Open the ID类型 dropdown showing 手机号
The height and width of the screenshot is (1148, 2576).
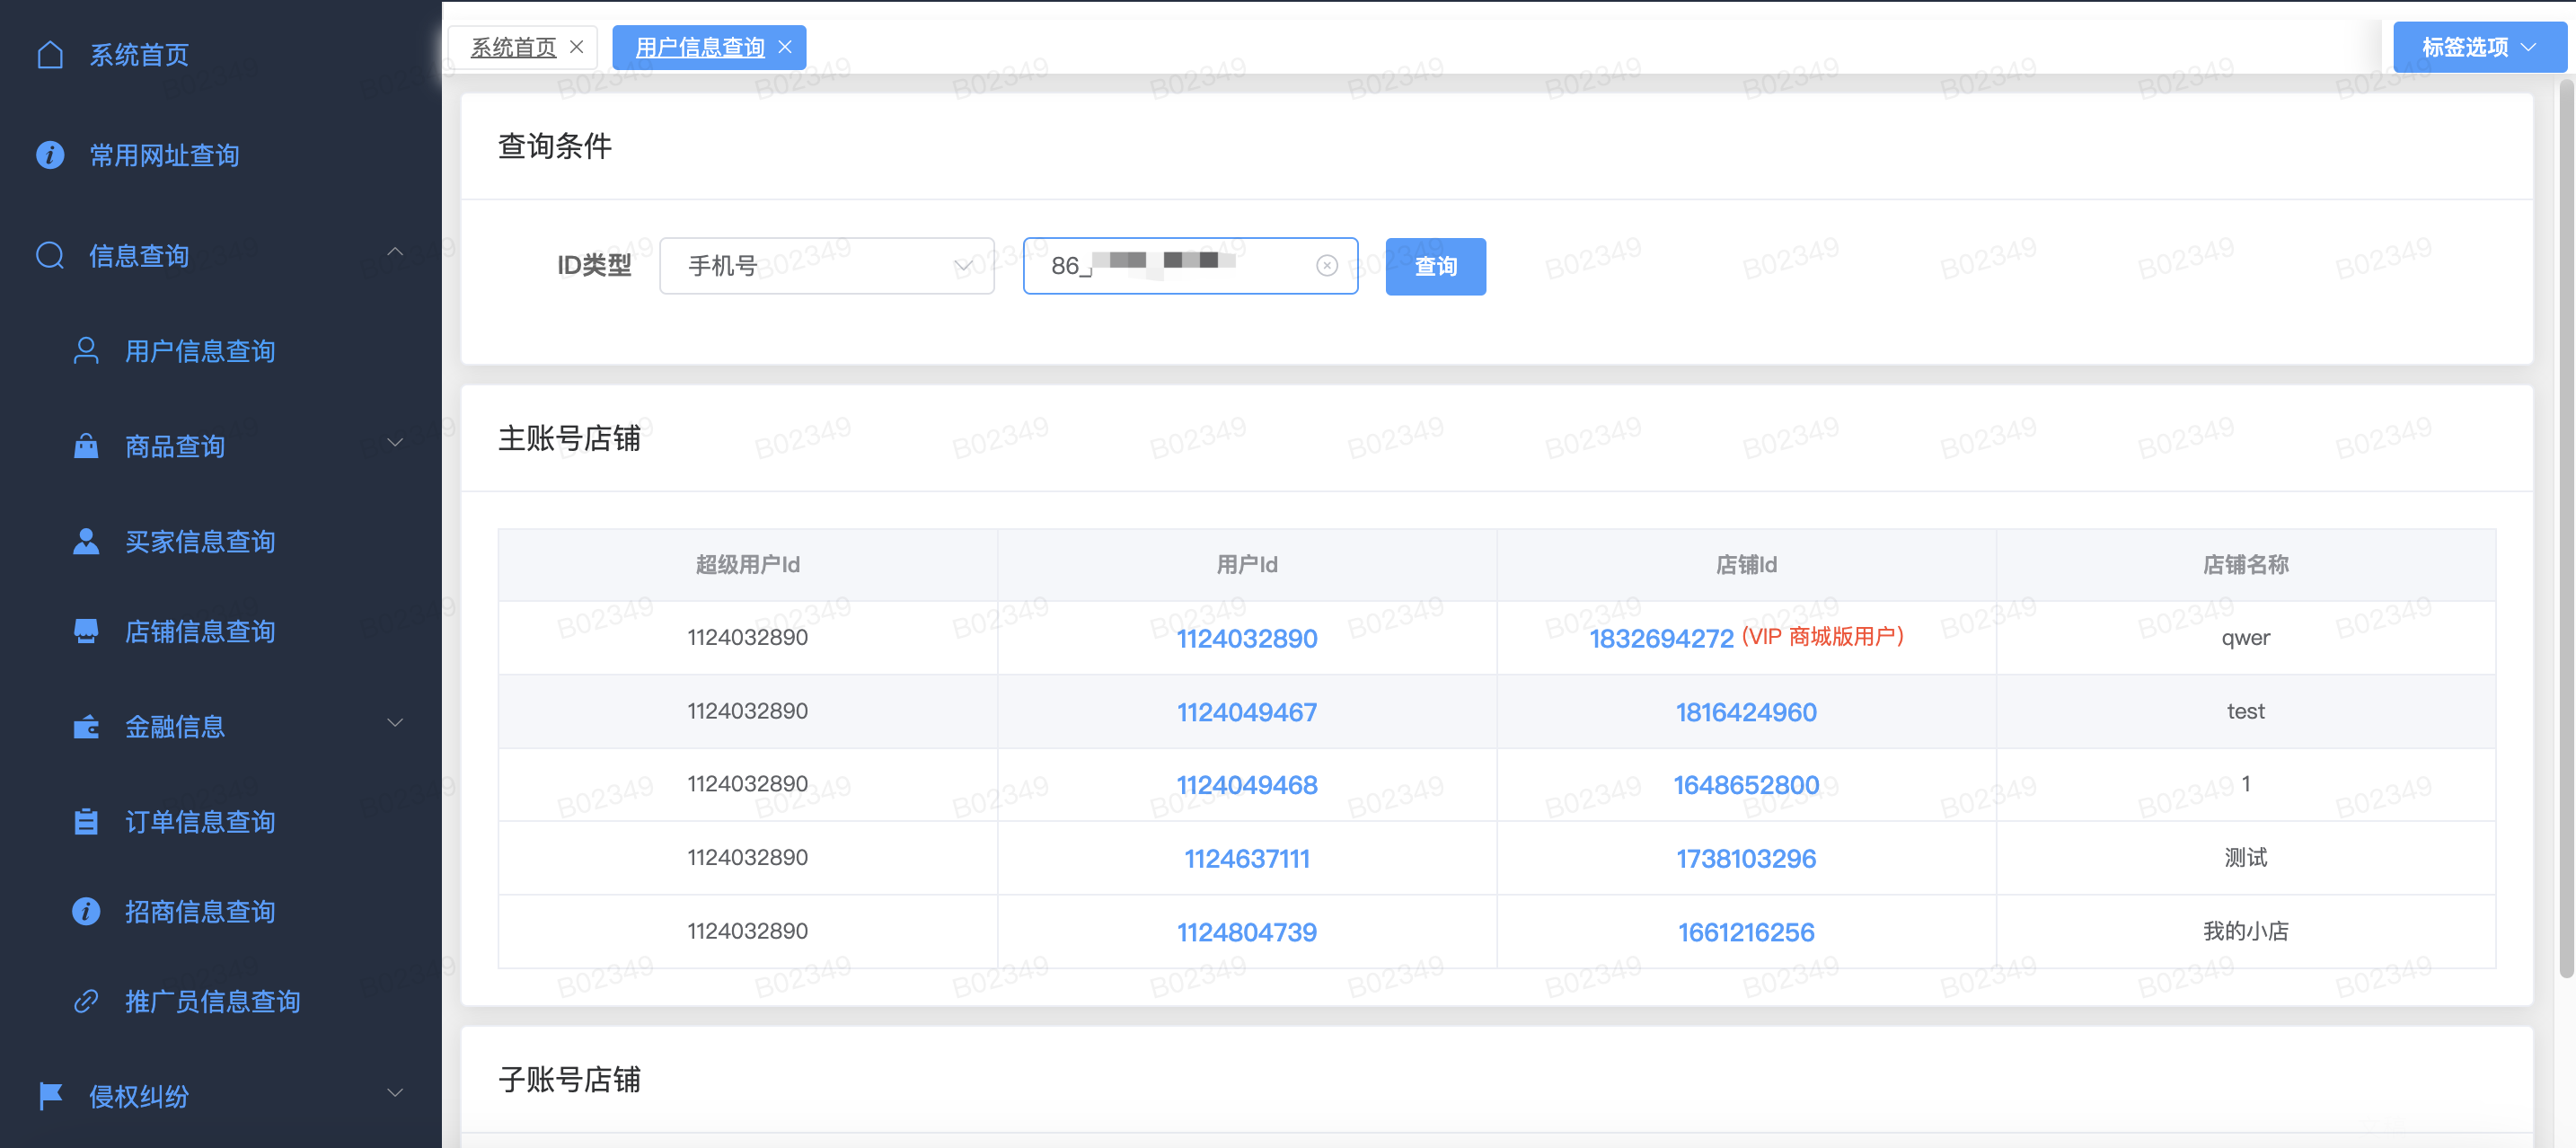[x=827, y=266]
